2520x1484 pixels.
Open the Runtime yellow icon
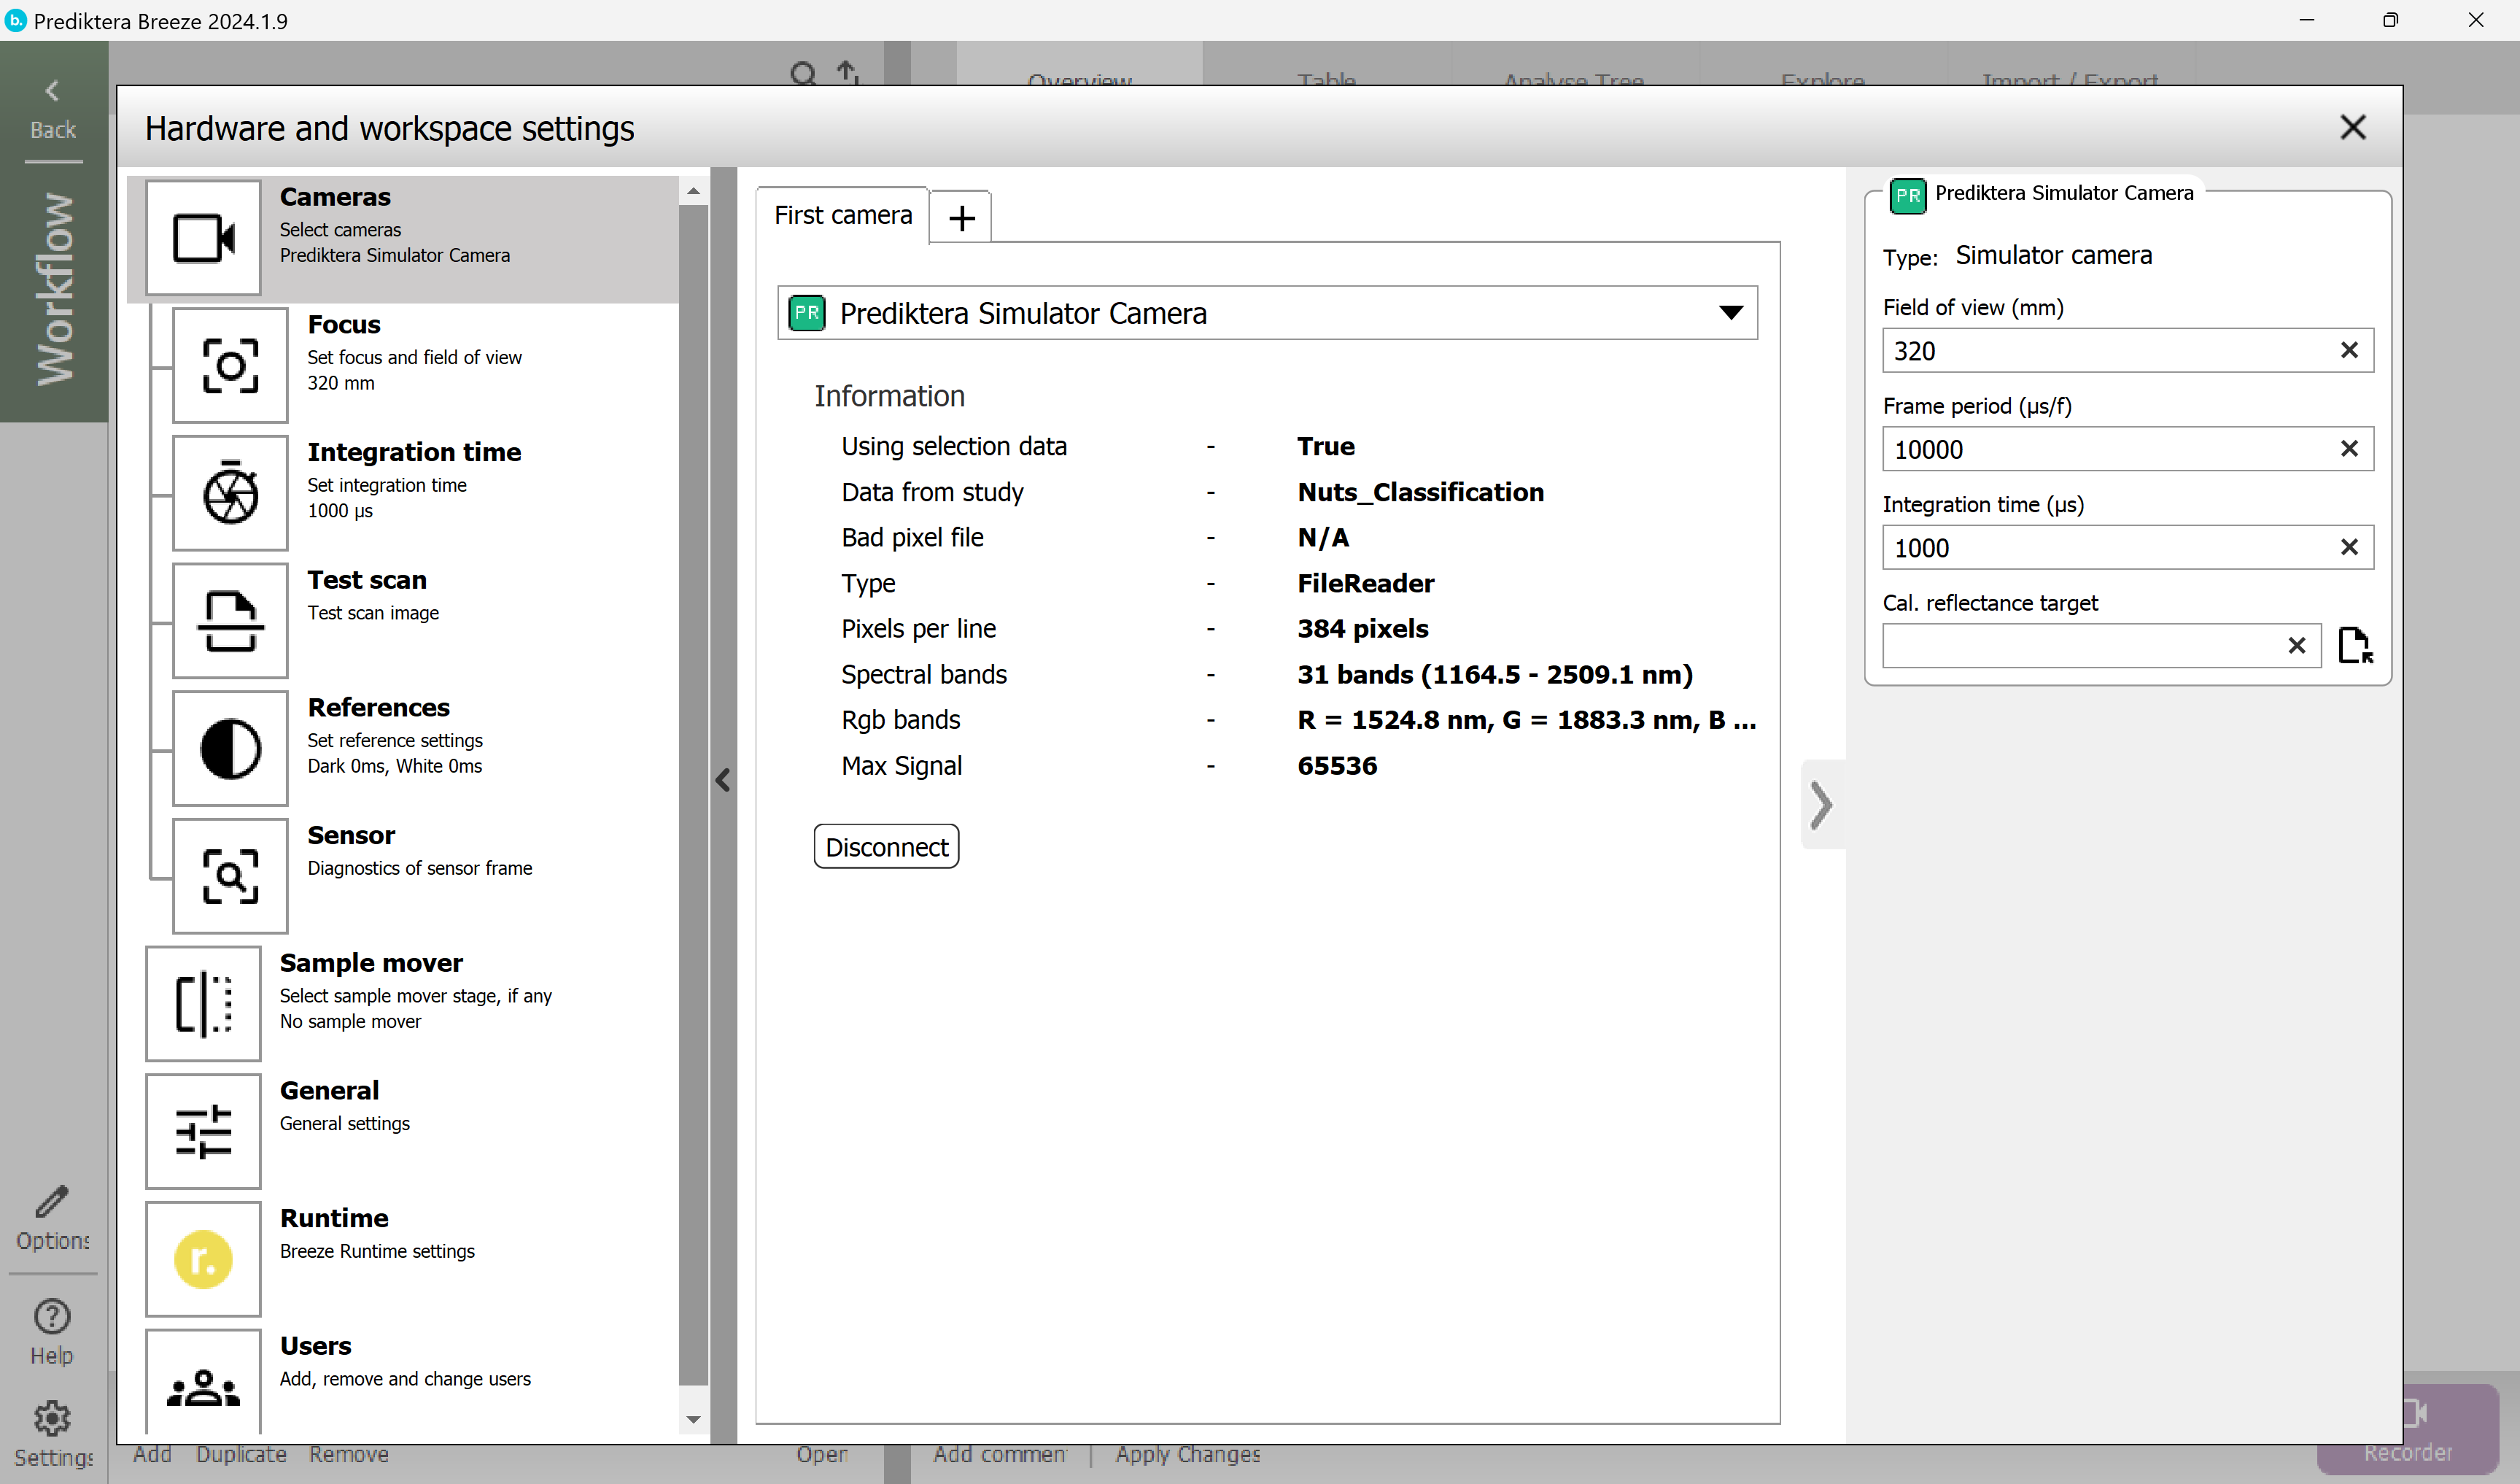click(203, 1259)
